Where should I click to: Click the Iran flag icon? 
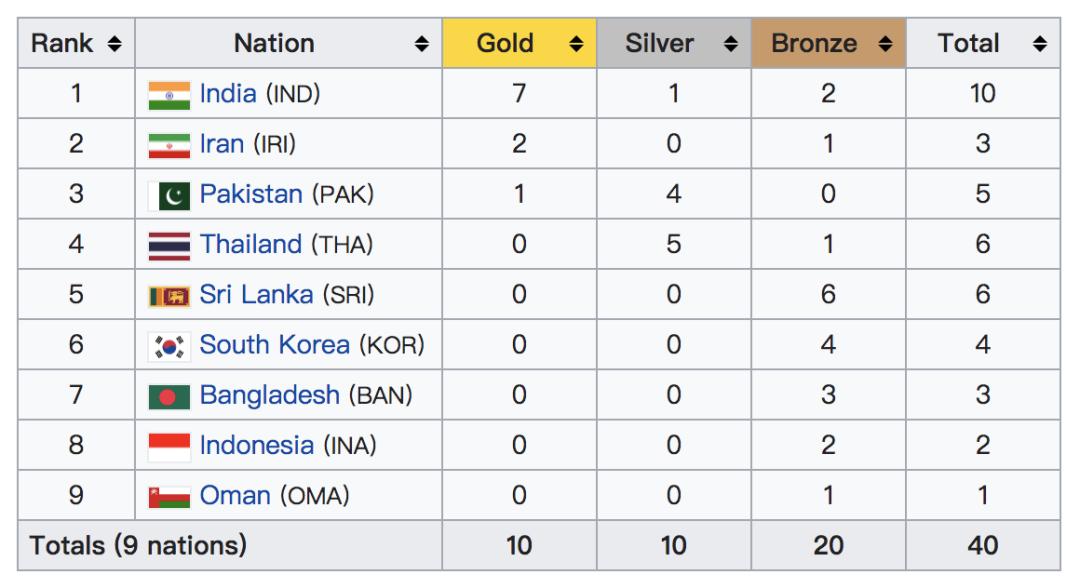(169, 145)
